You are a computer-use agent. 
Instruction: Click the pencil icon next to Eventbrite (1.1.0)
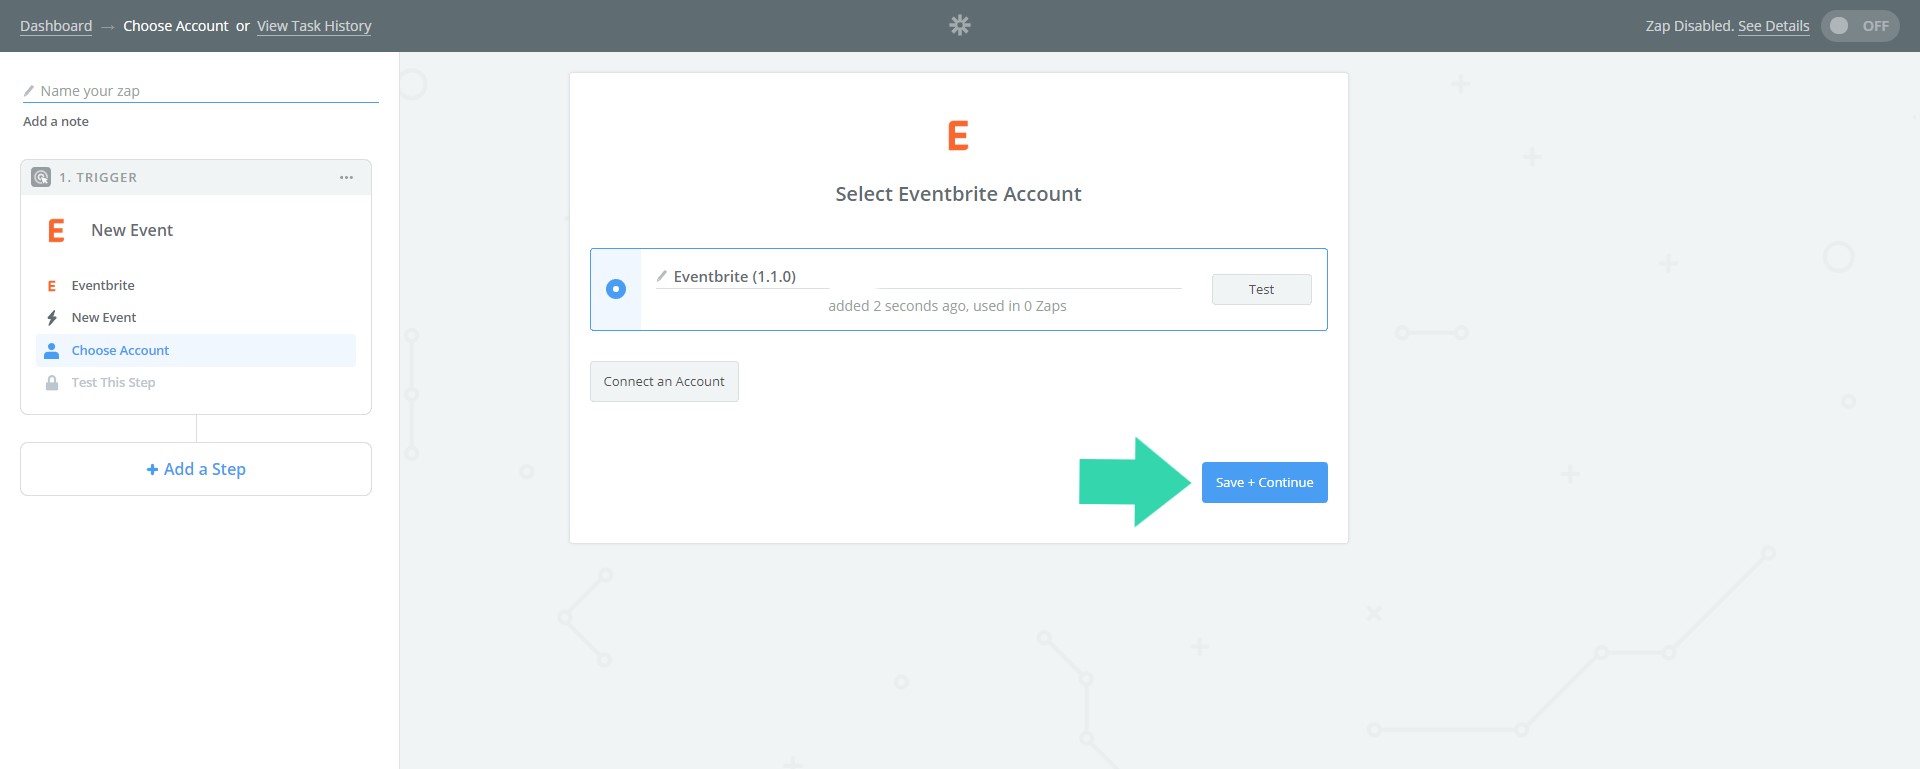click(x=661, y=276)
